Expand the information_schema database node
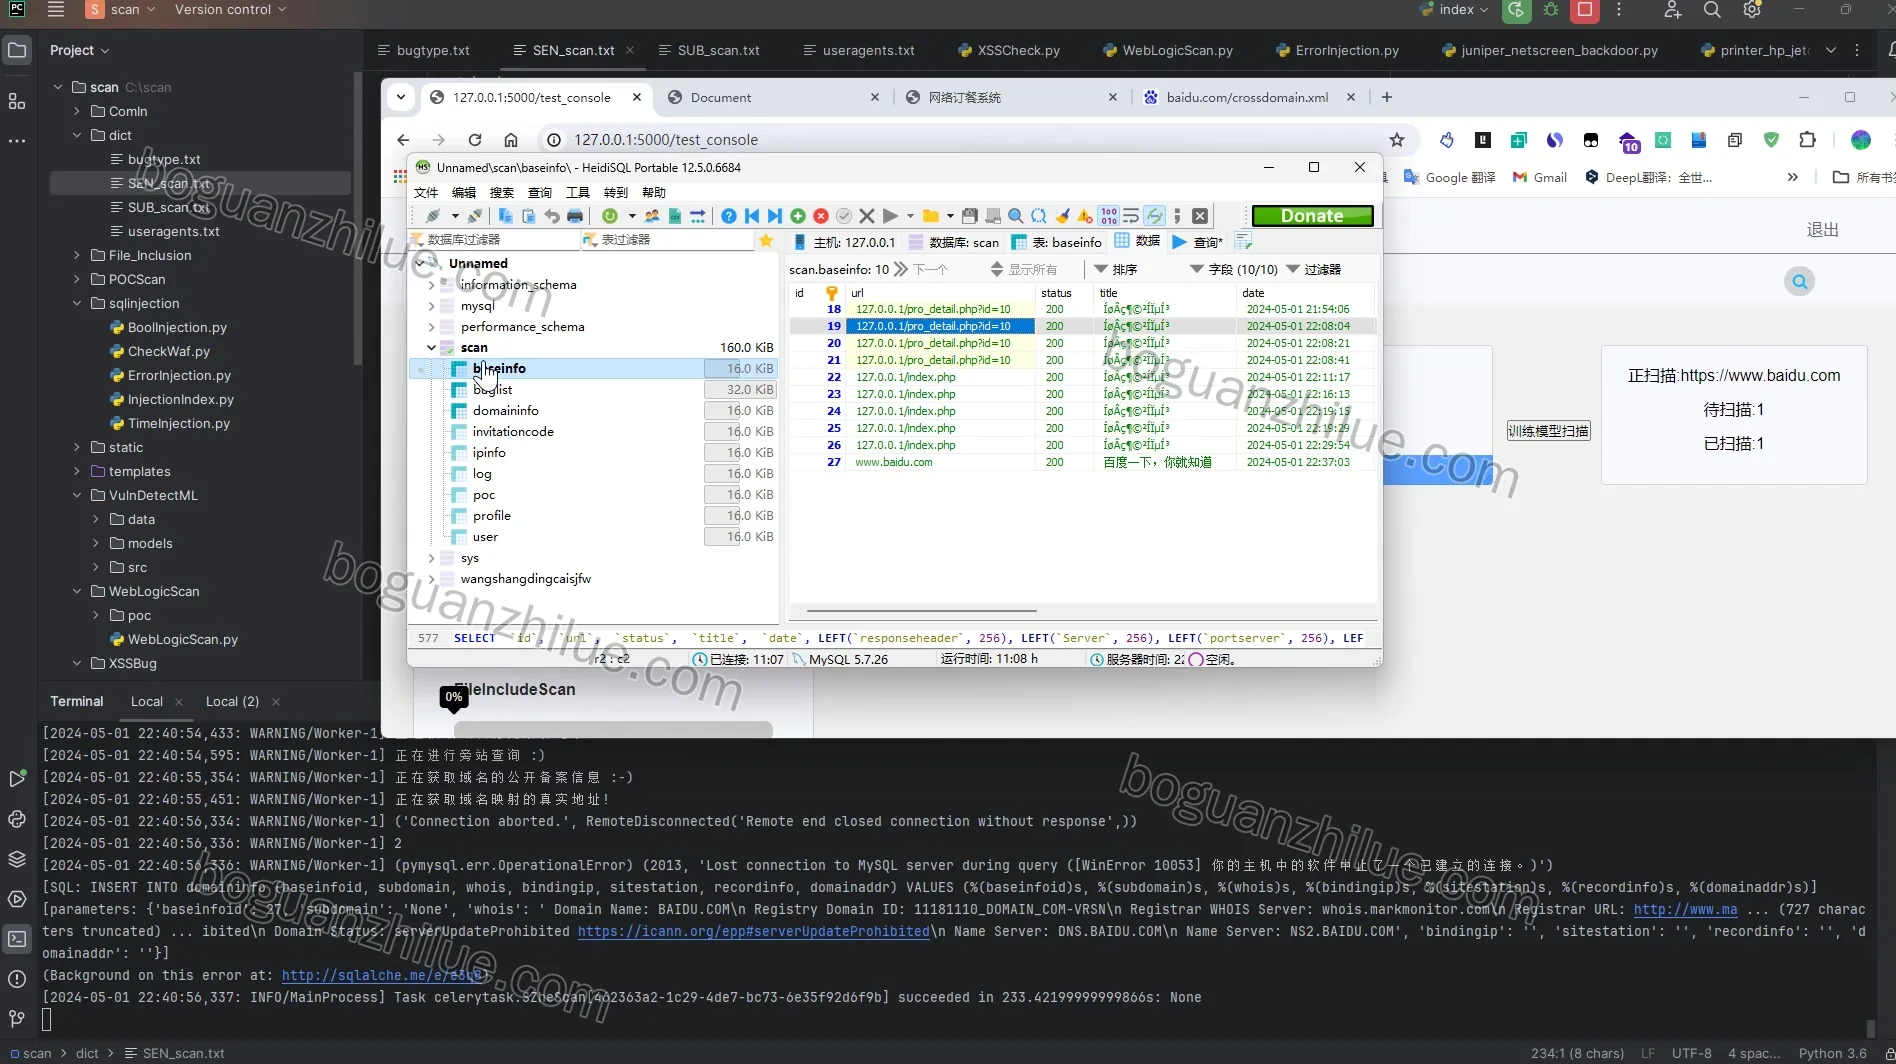Screen dimensions: 1896x1064 point(432,285)
